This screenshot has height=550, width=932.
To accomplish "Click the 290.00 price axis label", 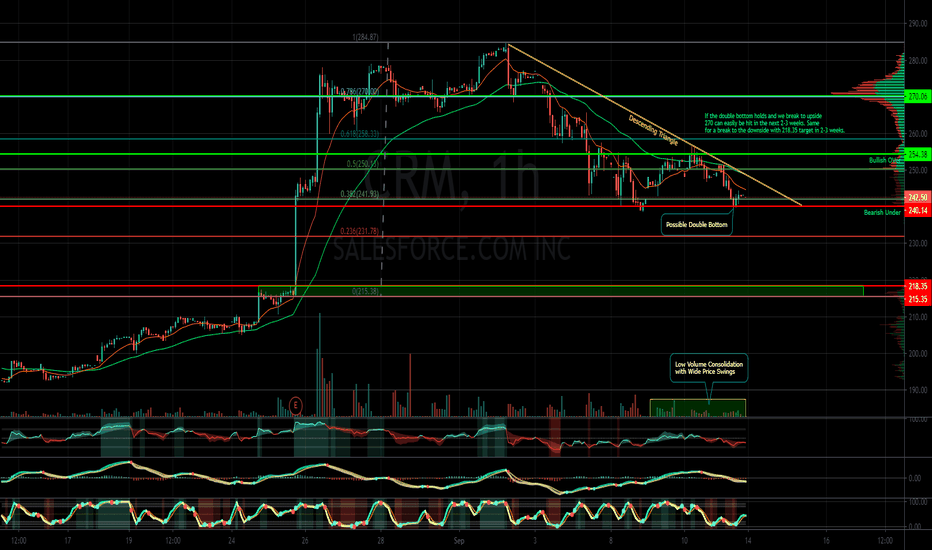I will [x=918, y=24].
